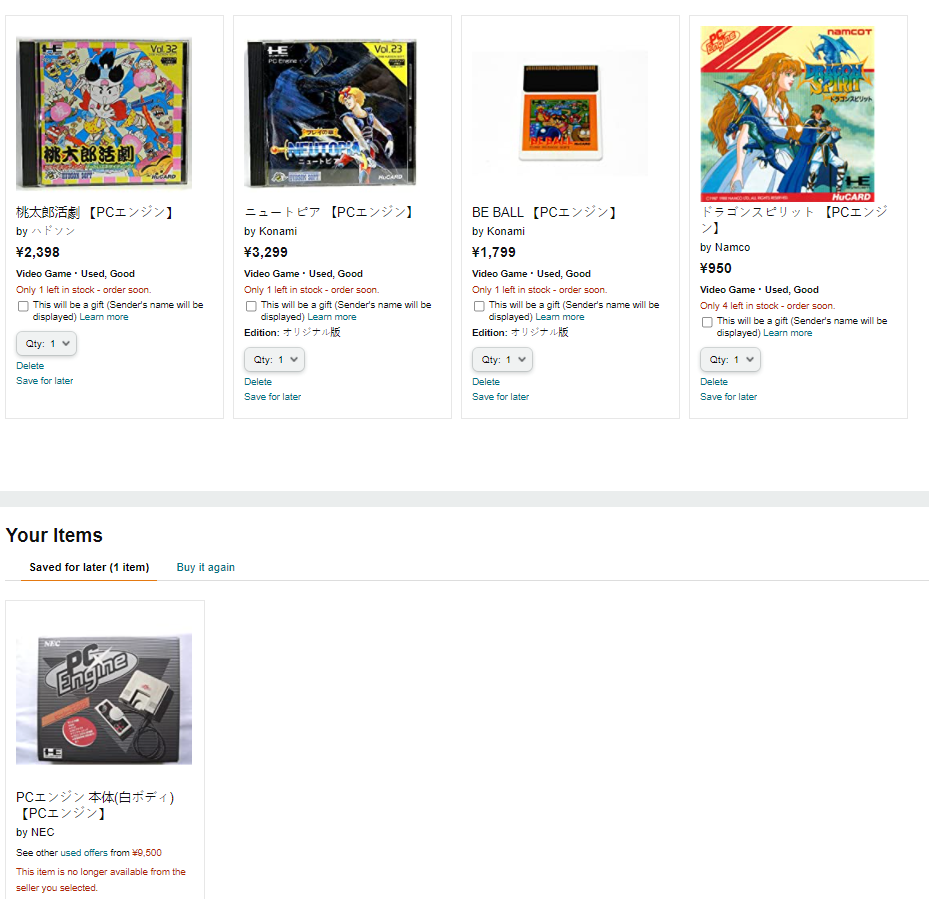The image size is (929, 899).
Task: Open the Neutopia game cover thumbnail
Action: tap(332, 113)
